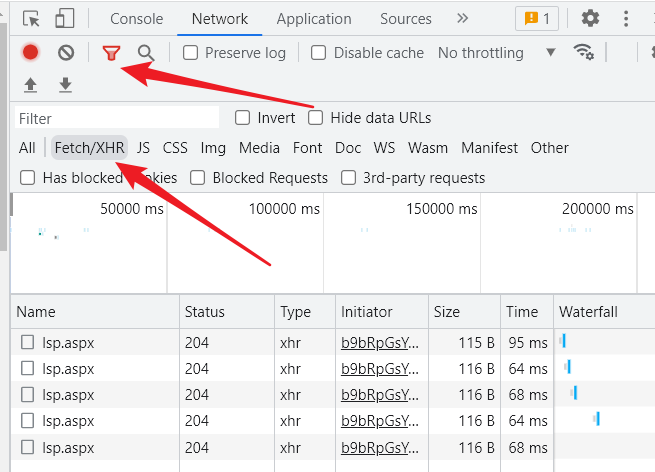Sort by the Time column header
This screenshot has width=655, height=472.
click(527, 312)
